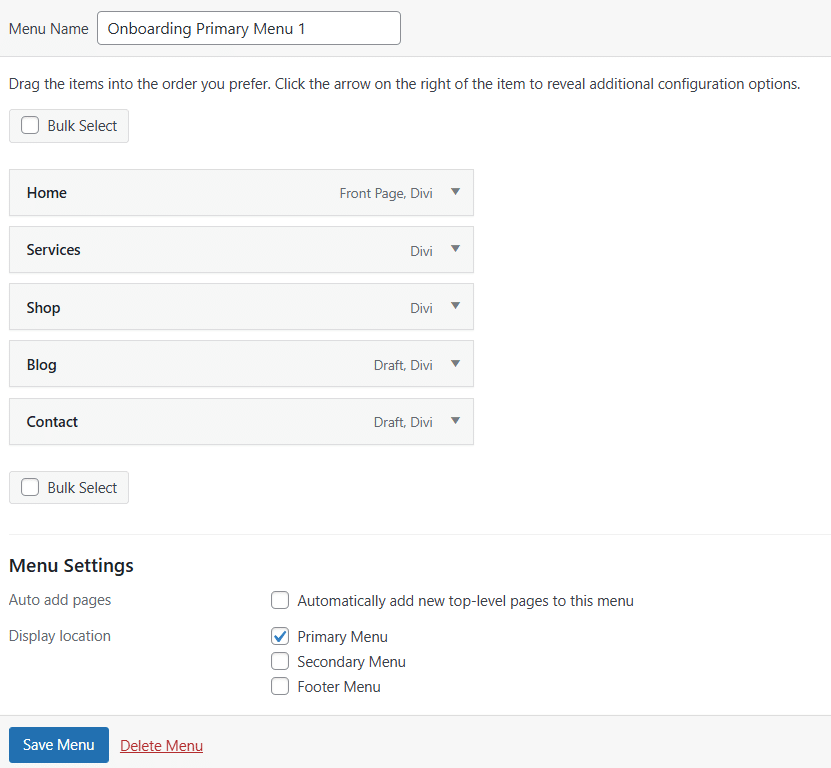Expand the Home menu item options arrow

(455, 192)
